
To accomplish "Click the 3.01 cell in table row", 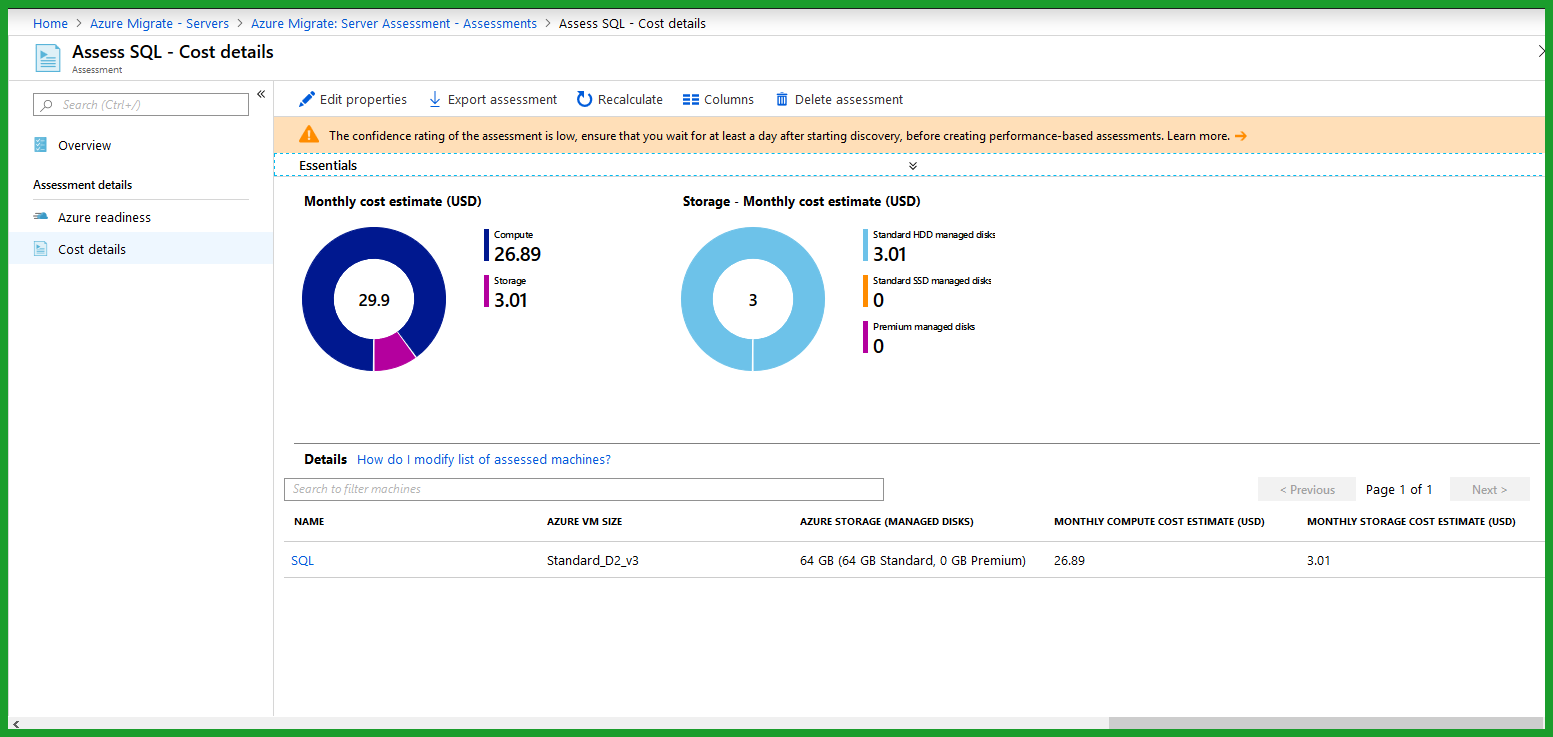I will (1319, 560).
